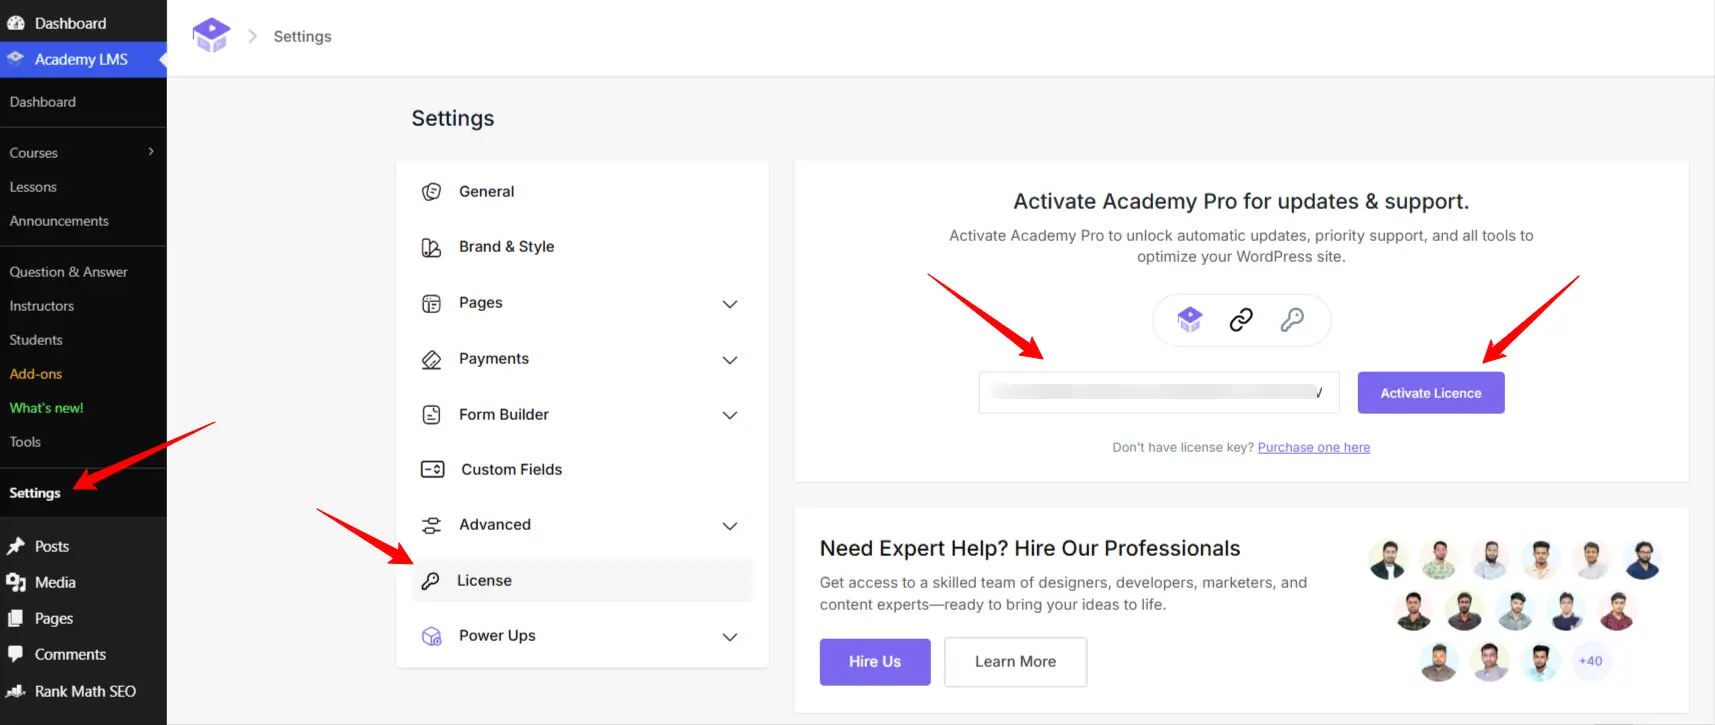Viewport: 1715px width, 725px height.
Task: Click the WordPress Dashboard gauge icon
Action: click(x=16, y=23)
